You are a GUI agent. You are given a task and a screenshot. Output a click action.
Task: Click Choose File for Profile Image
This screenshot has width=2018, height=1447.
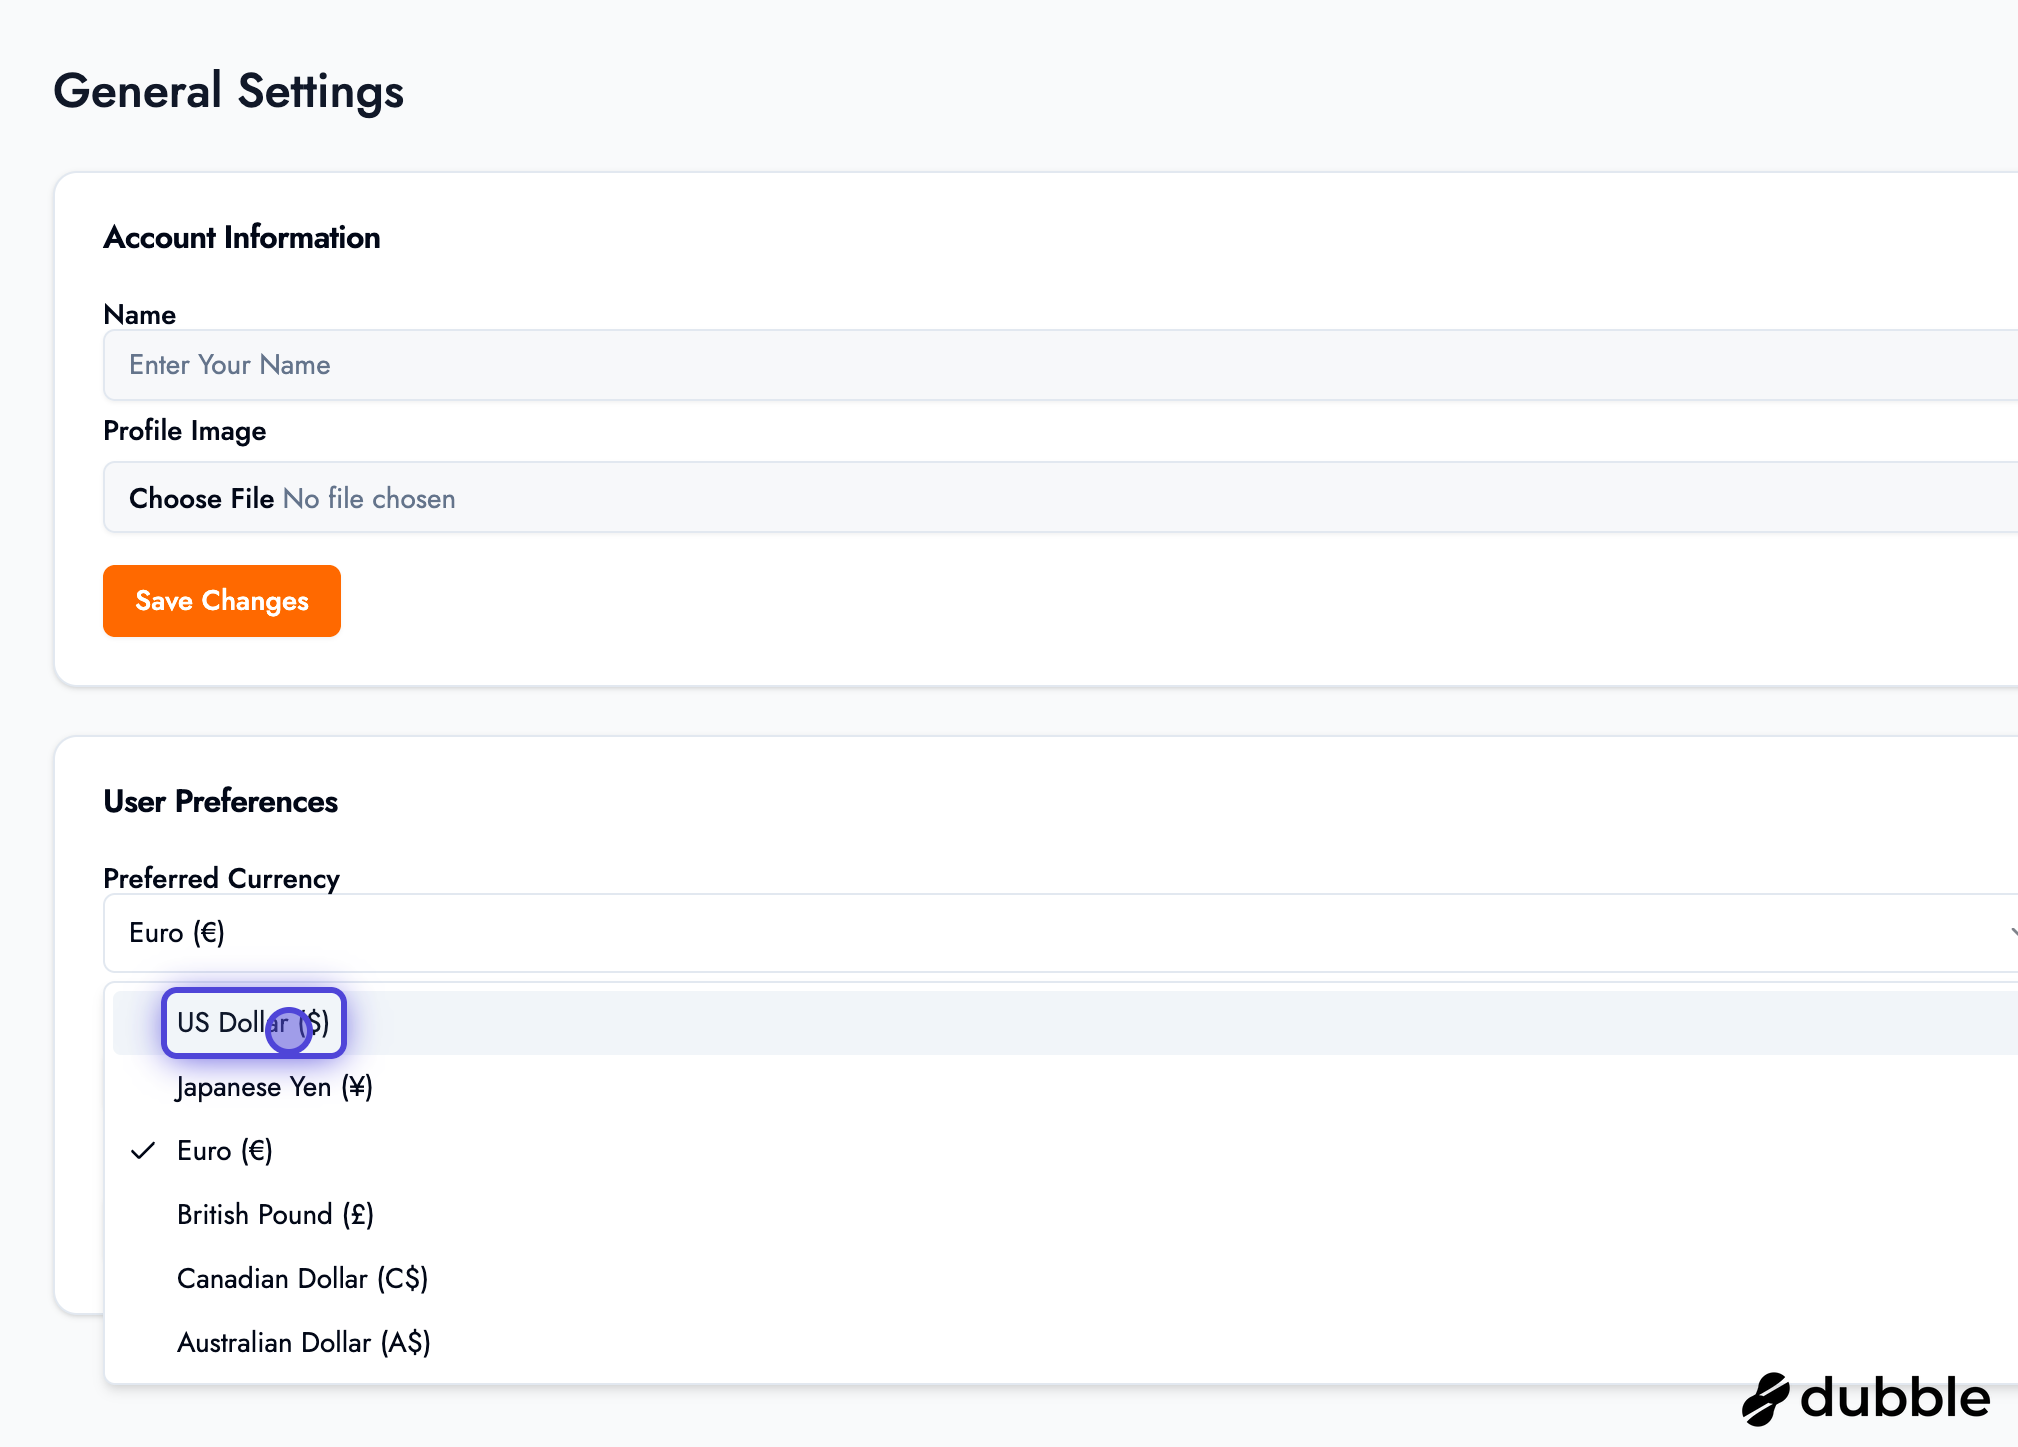pos(200,498)
